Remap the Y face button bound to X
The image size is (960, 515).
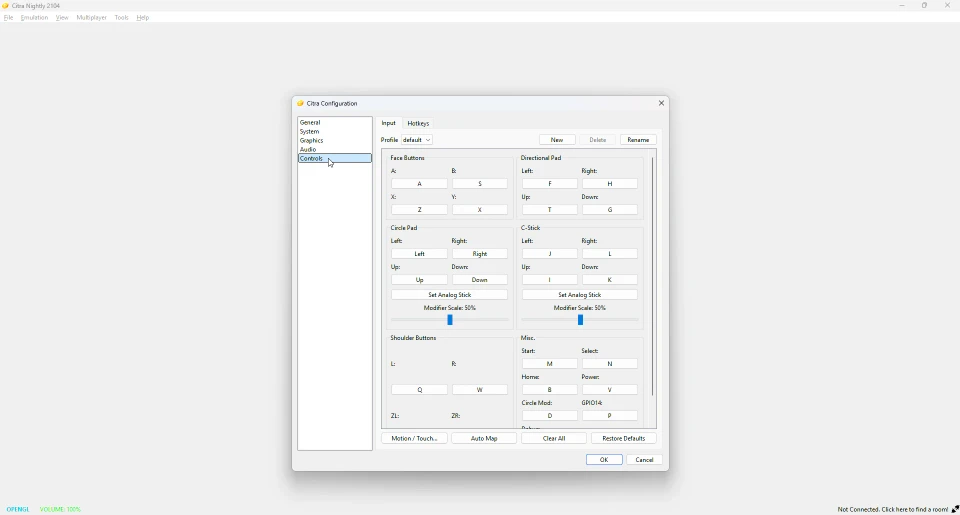(480, 209)
